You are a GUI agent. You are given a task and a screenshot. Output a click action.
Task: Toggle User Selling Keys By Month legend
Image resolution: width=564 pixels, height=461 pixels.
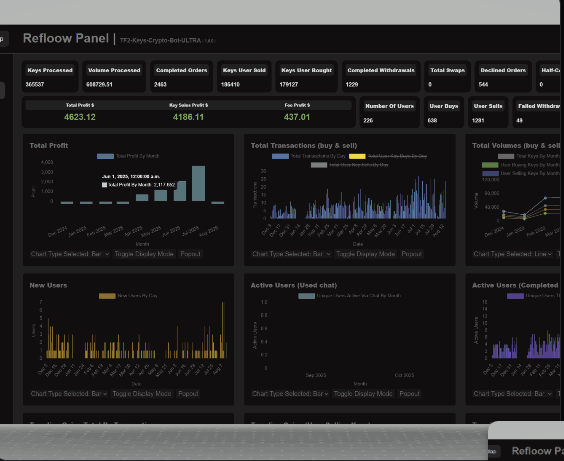(521, 173)
